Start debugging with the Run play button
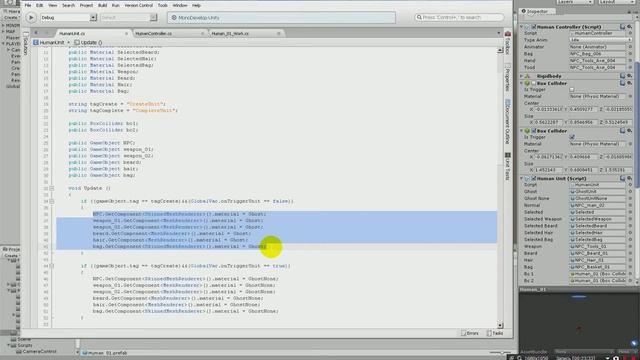The height and width of the screenshot is (360, 640). (x=31, y=18)
